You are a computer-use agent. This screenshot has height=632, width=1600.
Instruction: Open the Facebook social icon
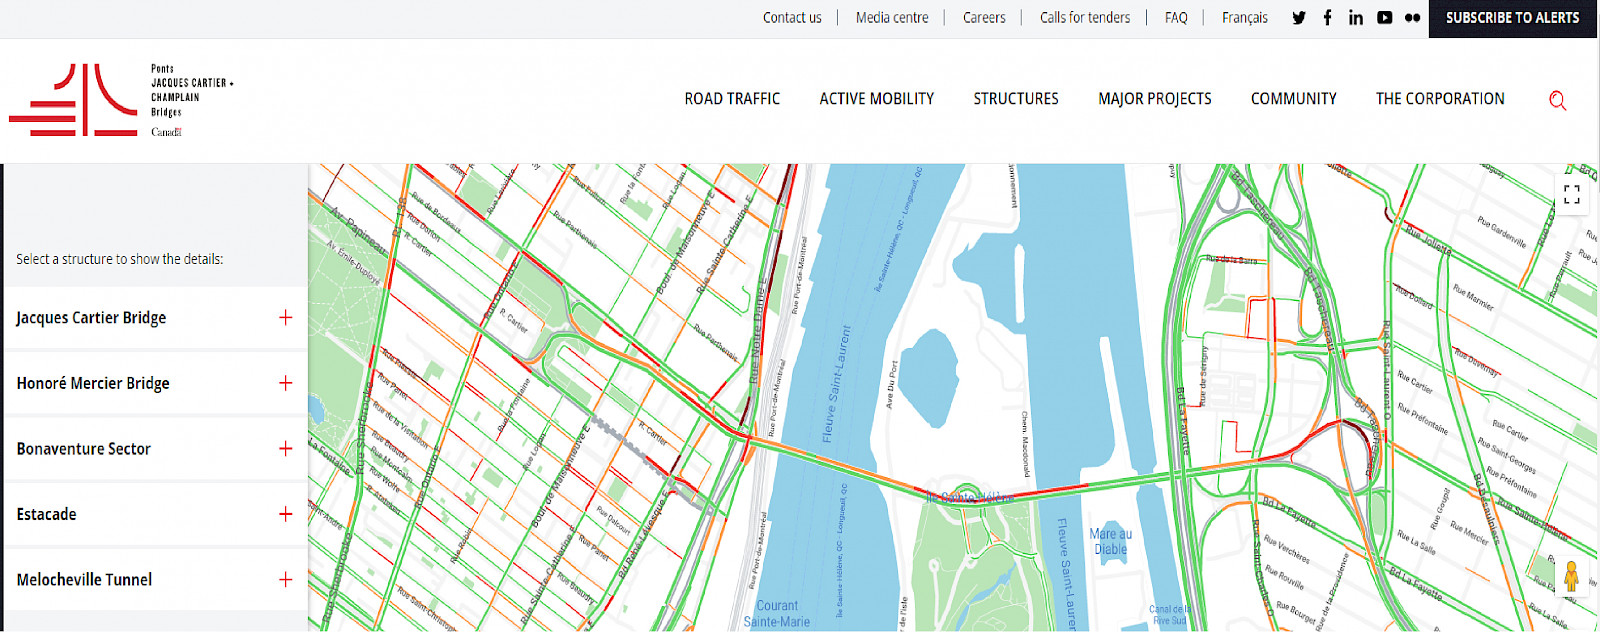point(1327,17)
